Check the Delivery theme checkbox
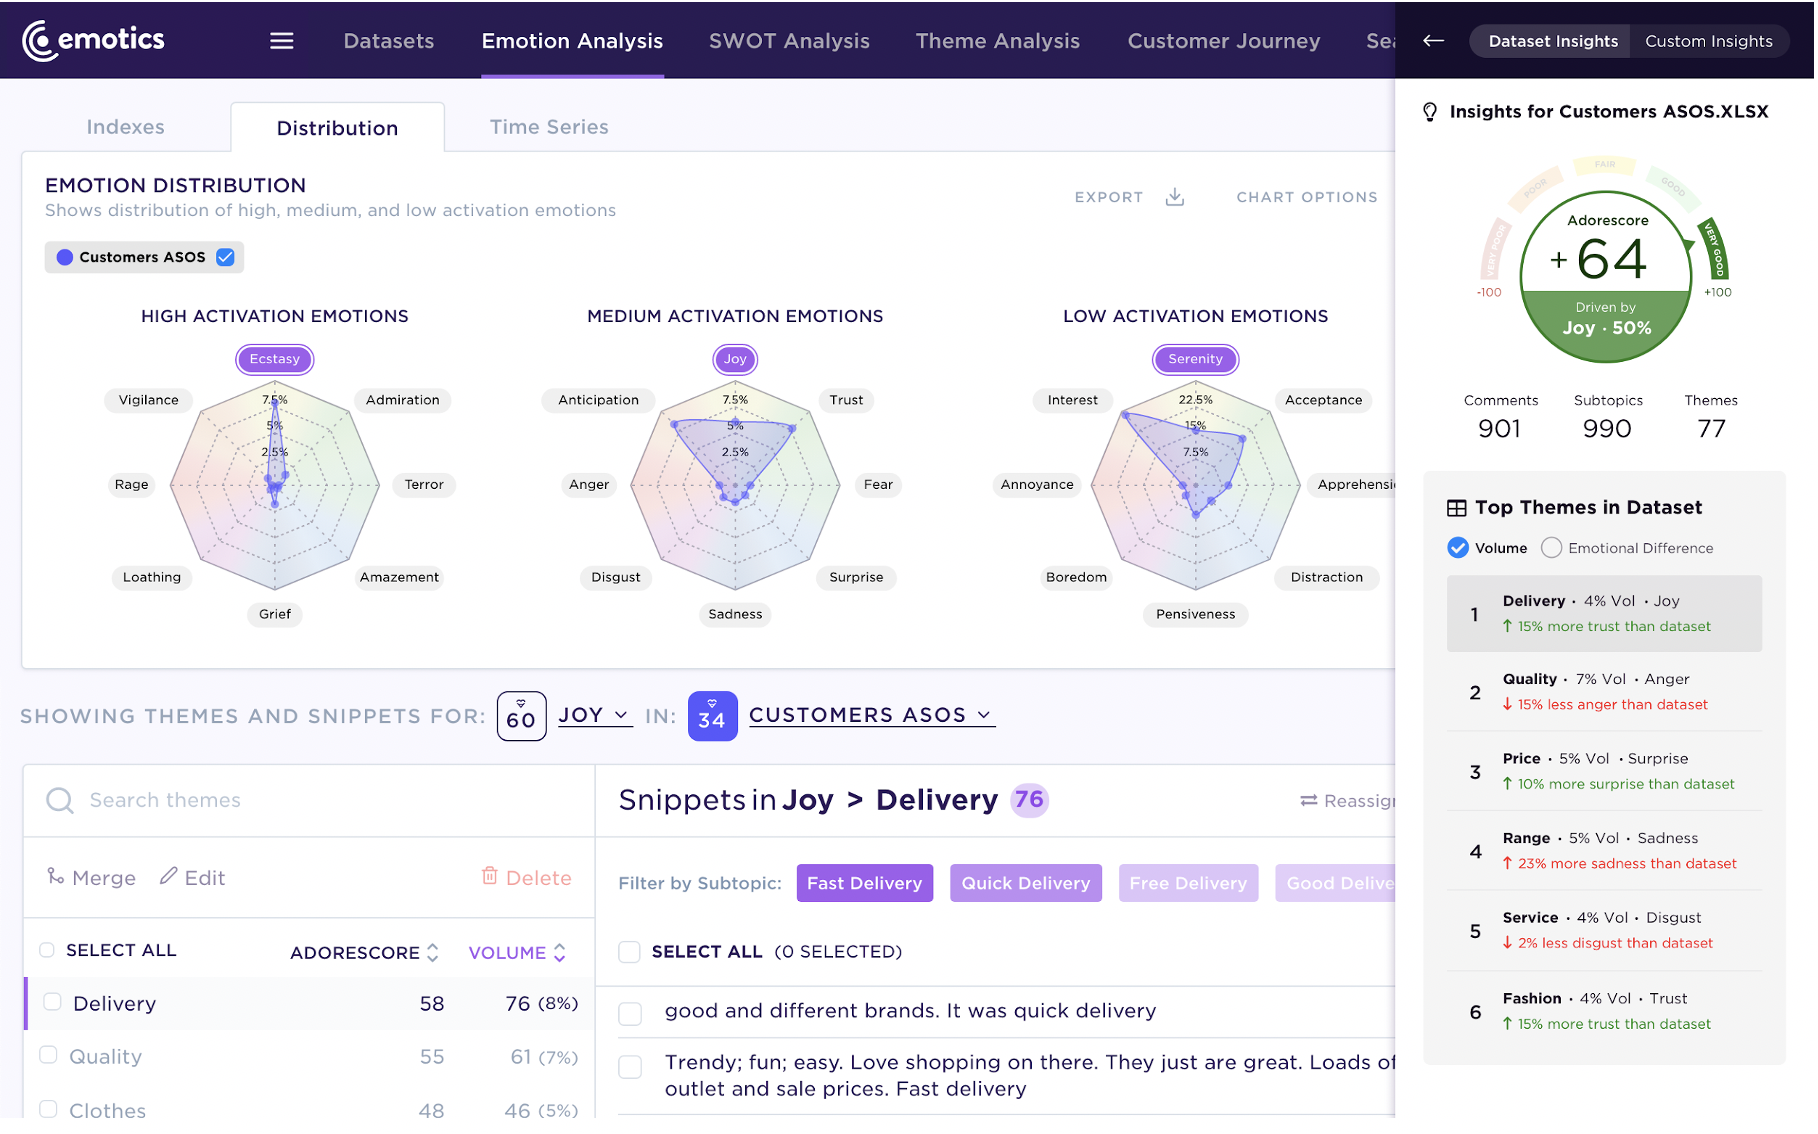Viewport: 1818px width, 1134px height. tap(52, 1002)
